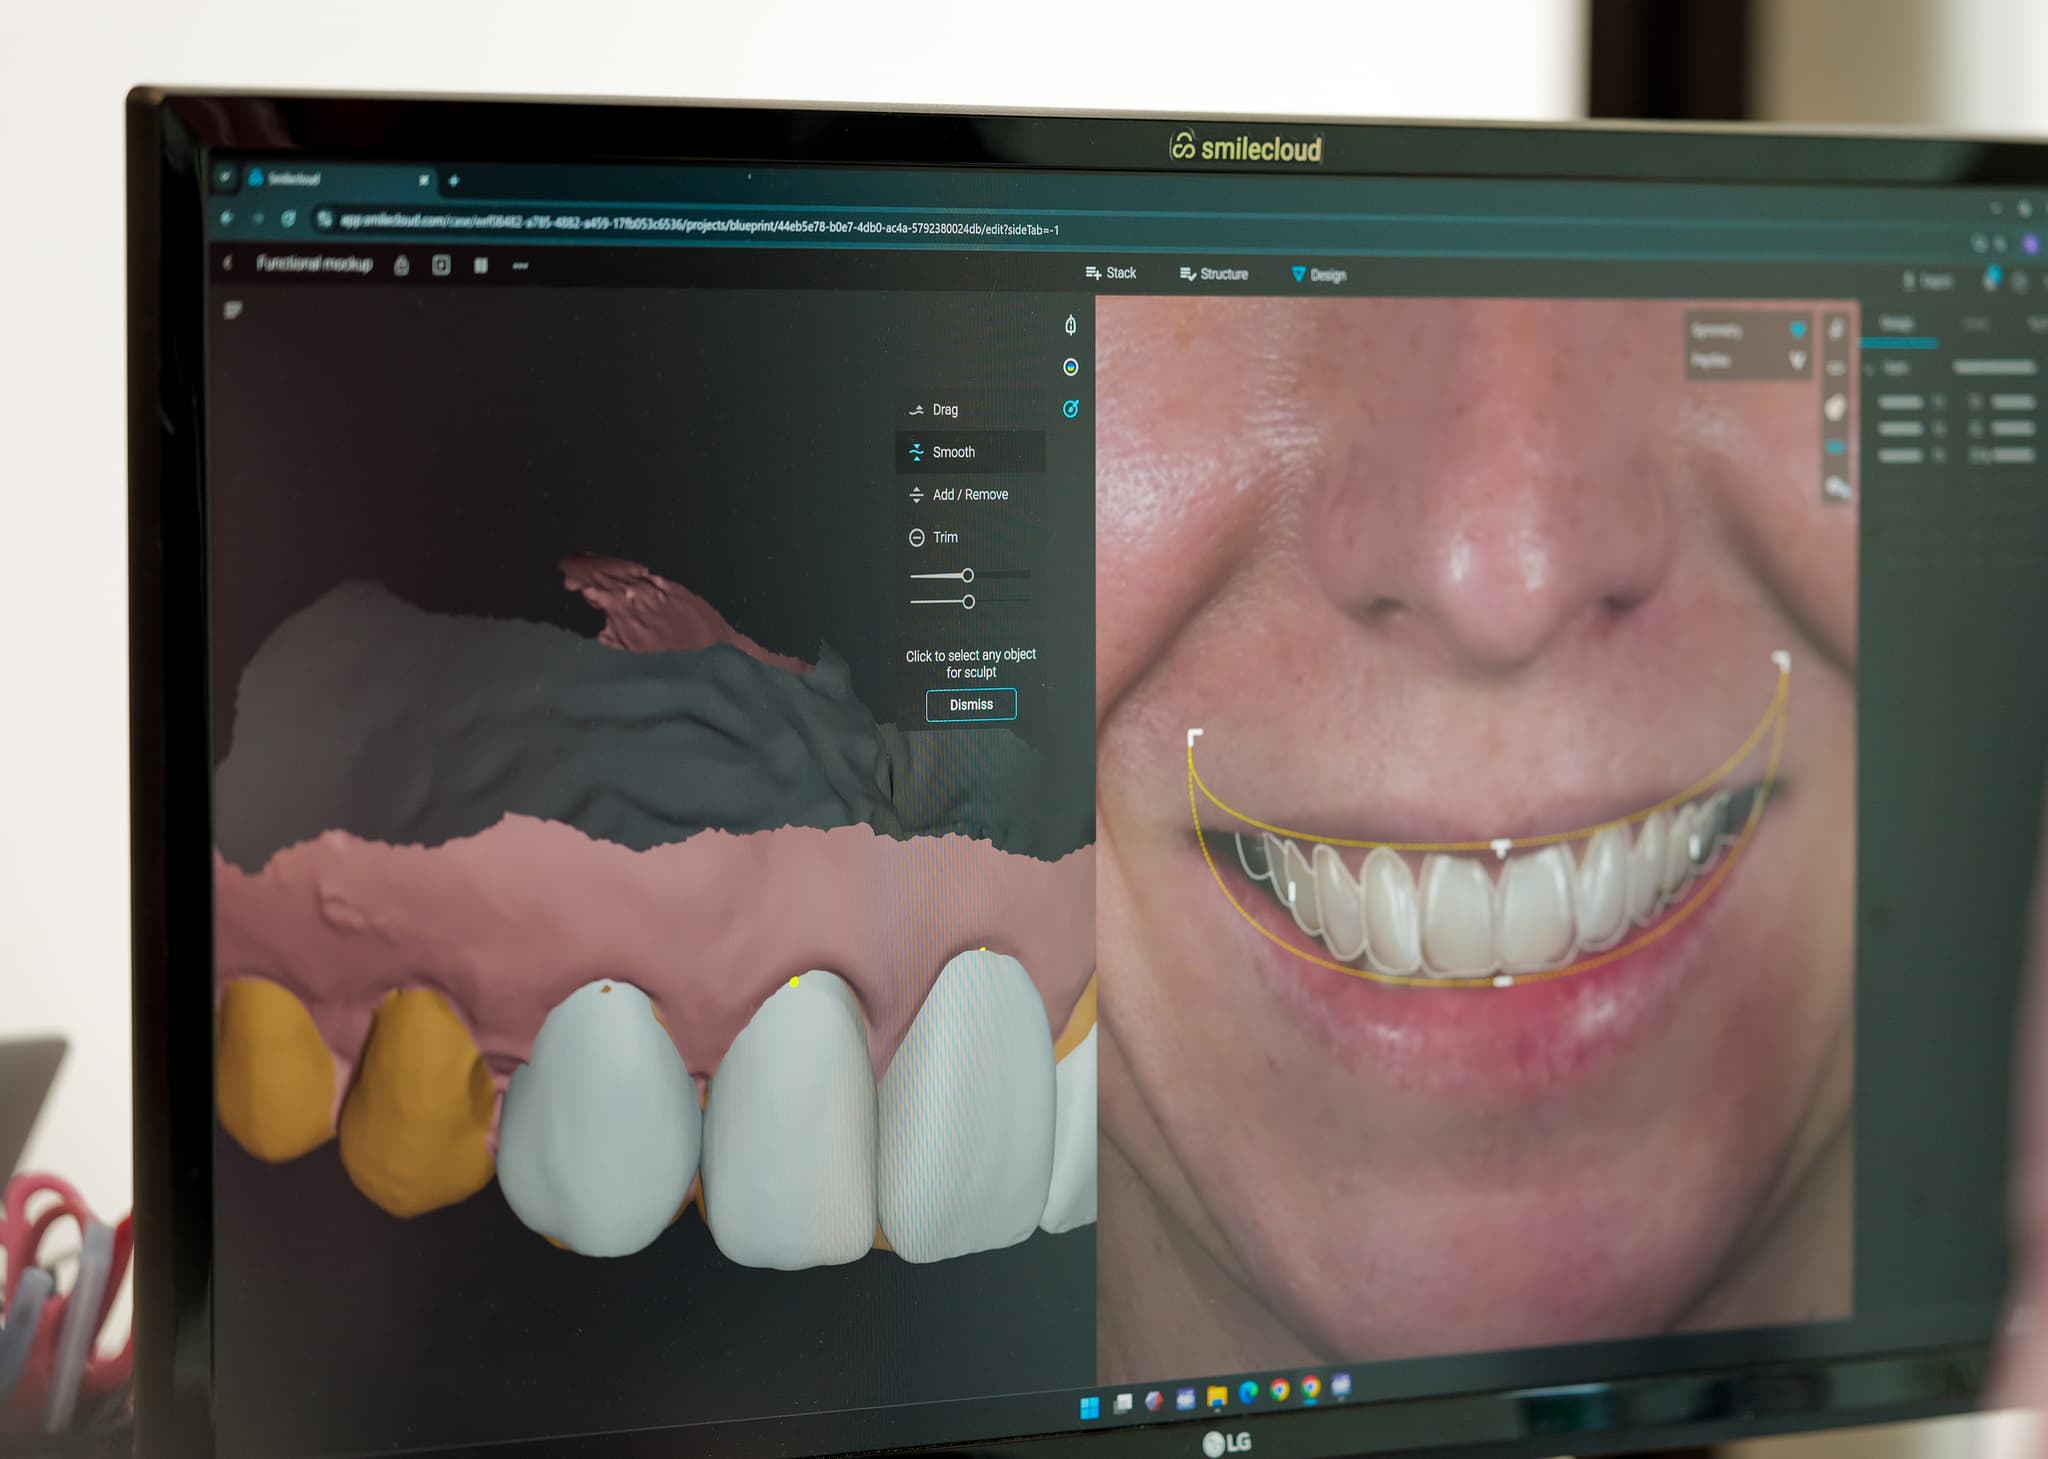Click the lock icon next to Functional mockup

click(x=401, y=266)
